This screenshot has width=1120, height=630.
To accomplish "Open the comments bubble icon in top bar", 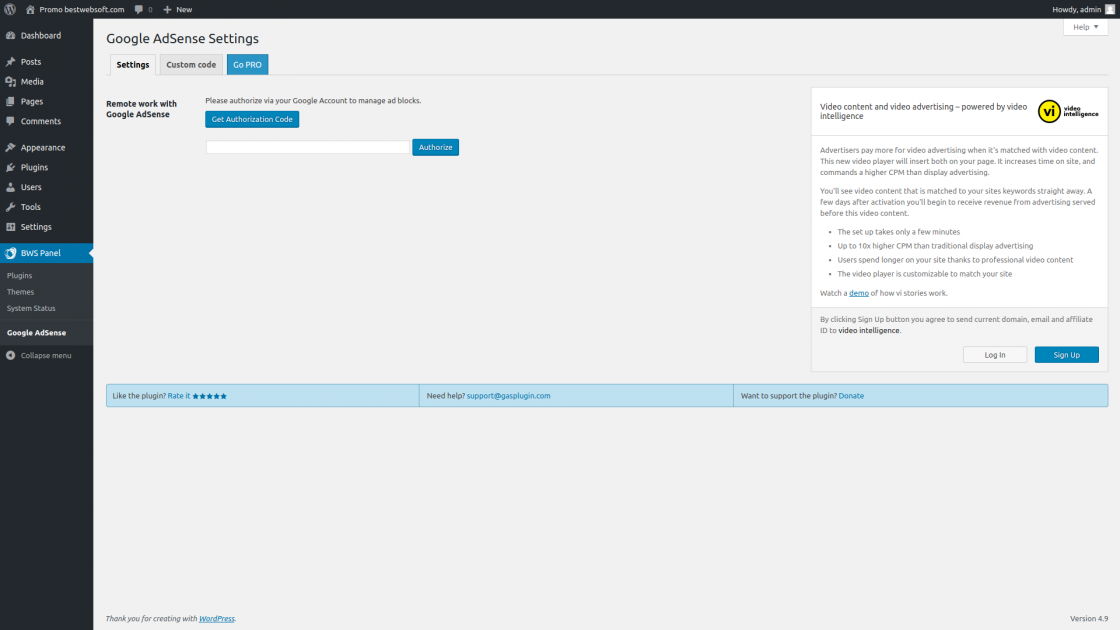I will point(139,9).
